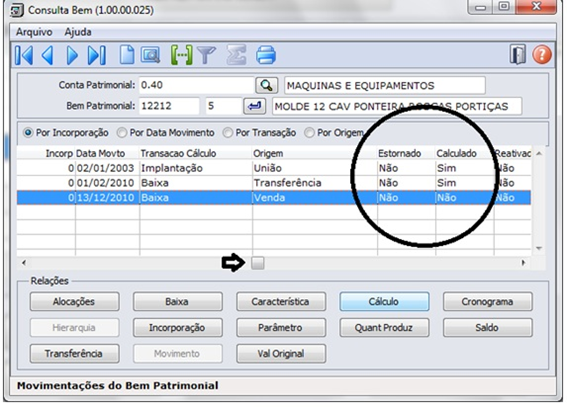This screenshot has width=567, height=408.
Task: Select the Por Incorporação radio option
Action: click(66, 133)
